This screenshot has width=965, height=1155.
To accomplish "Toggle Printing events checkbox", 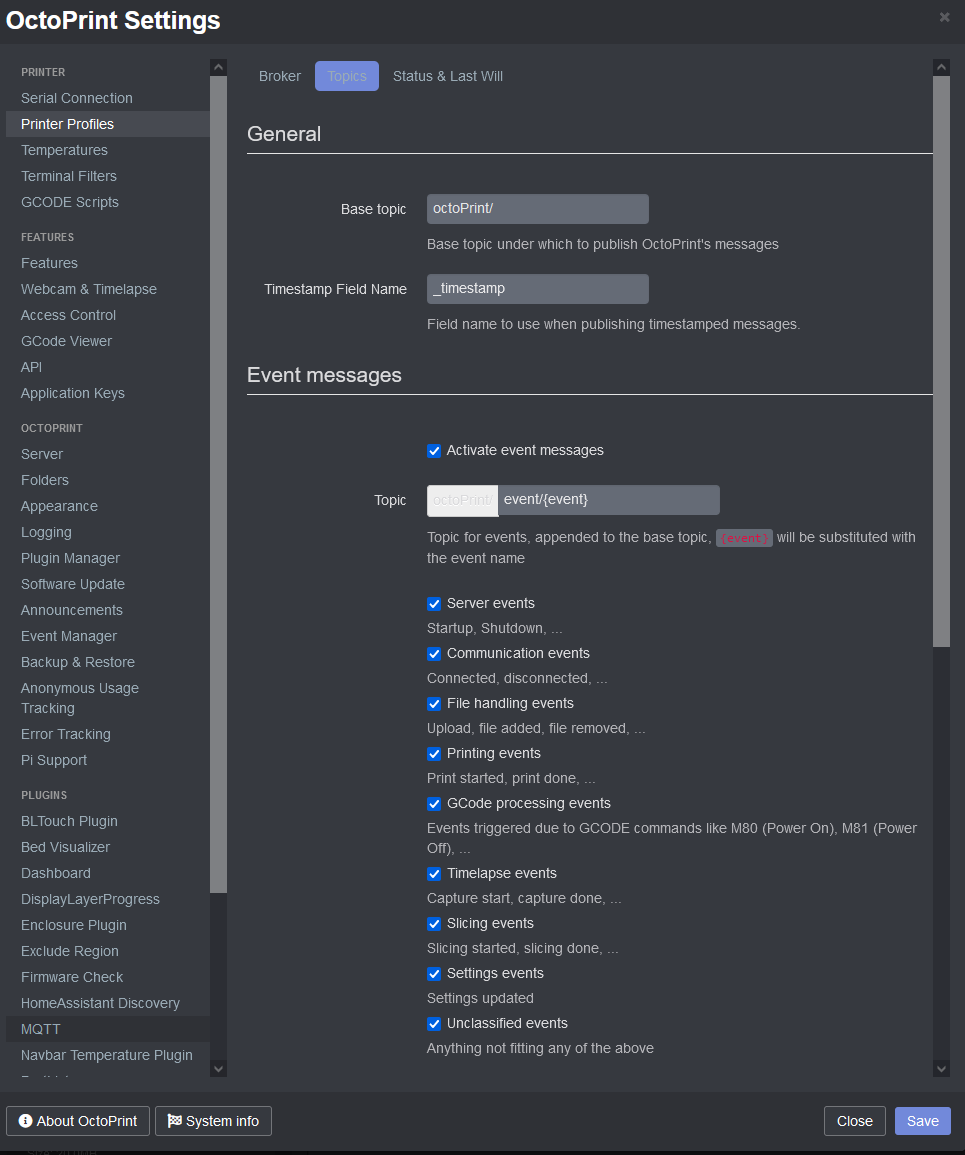I will tap(434, 754).
